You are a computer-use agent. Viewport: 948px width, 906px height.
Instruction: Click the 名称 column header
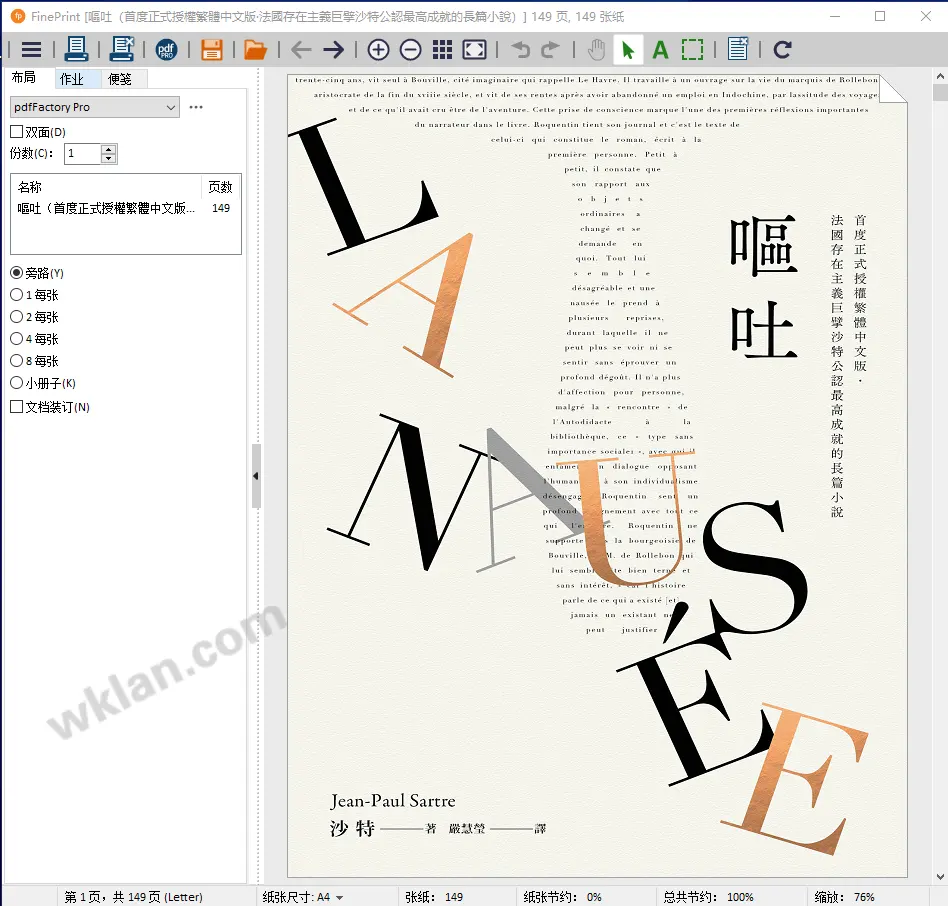(106, 187)
